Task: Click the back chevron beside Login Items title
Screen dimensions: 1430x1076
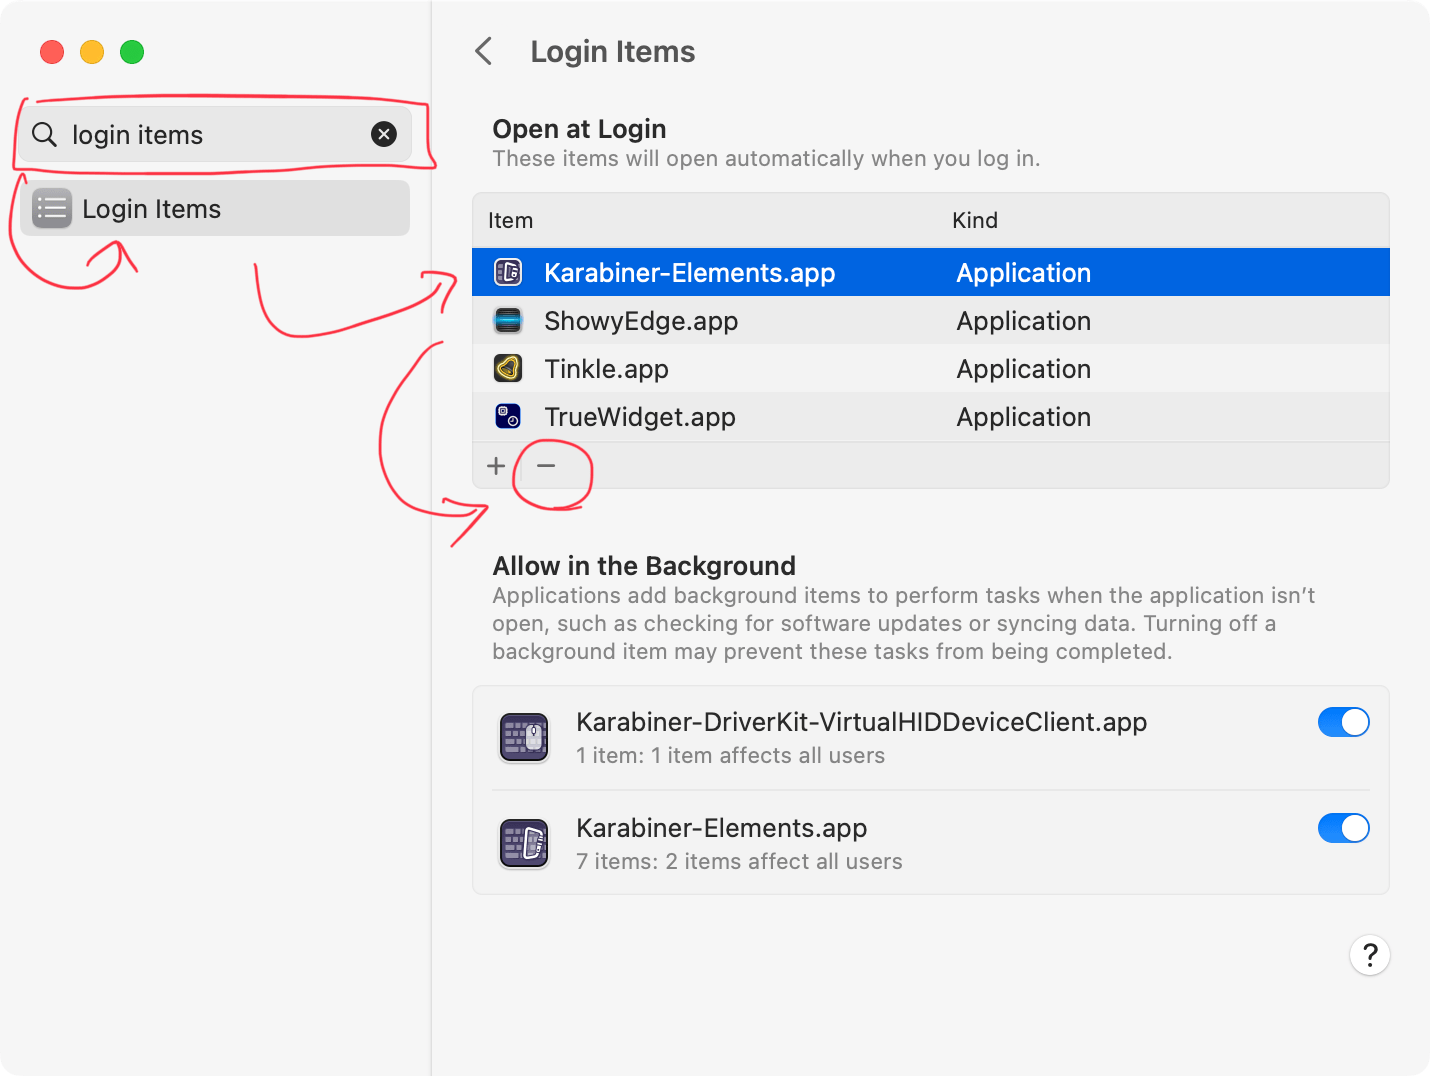Action: pyautogui.click(x=484, y=51)
